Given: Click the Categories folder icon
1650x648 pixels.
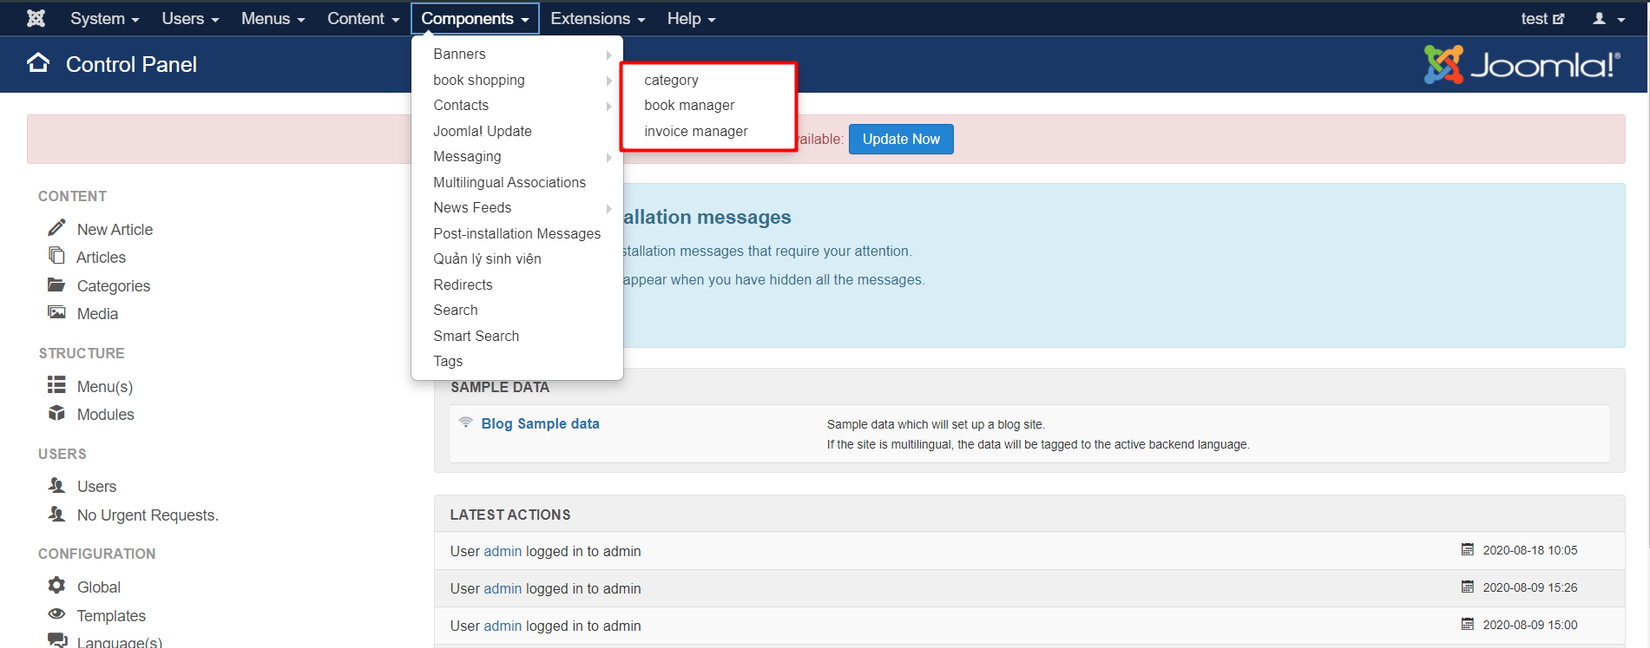Looking at the screenshot, I should click(57, 285).
